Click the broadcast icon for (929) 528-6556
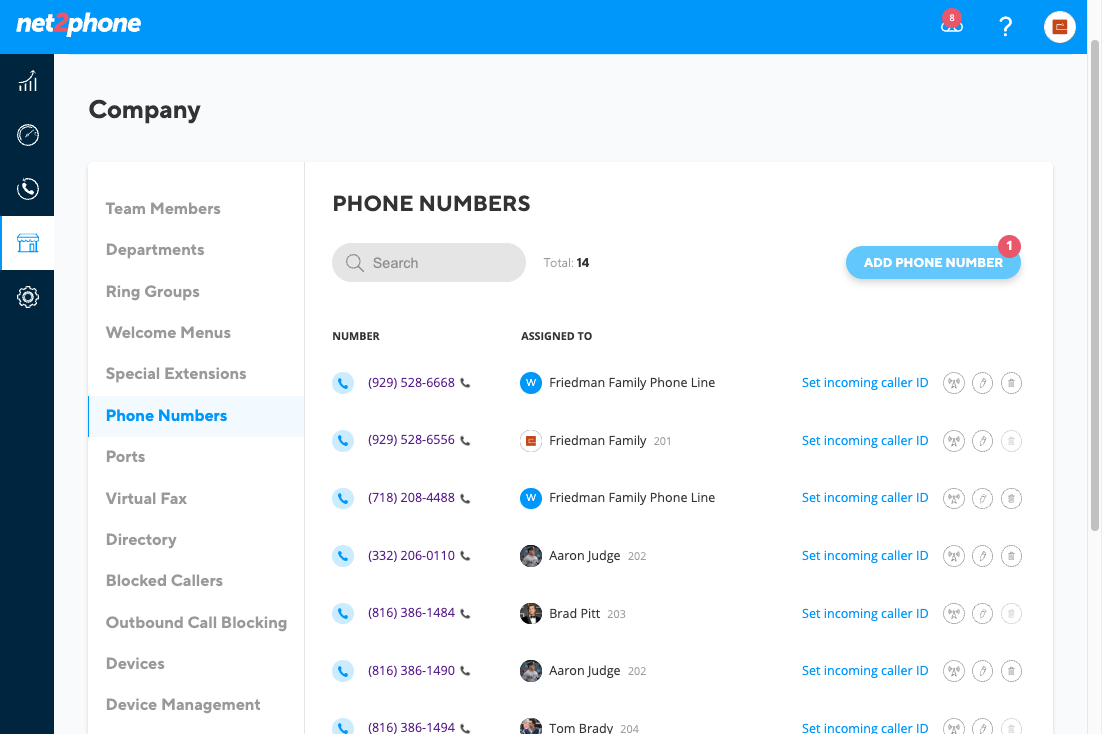 (x=954, y=441)
